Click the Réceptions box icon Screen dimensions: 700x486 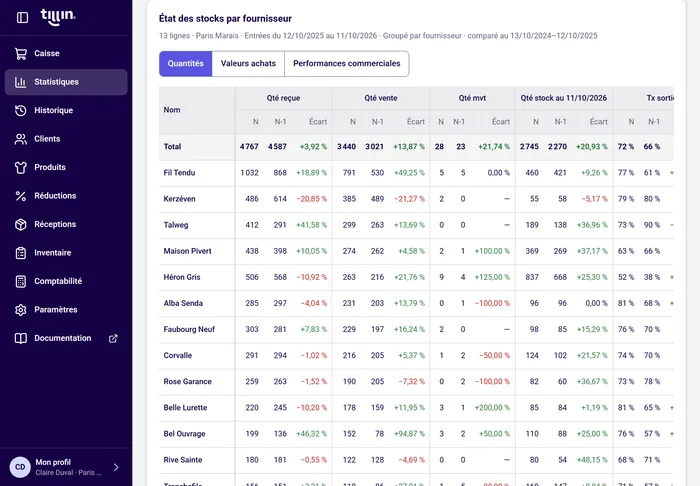pyautogui.click(x=21, y=224)
